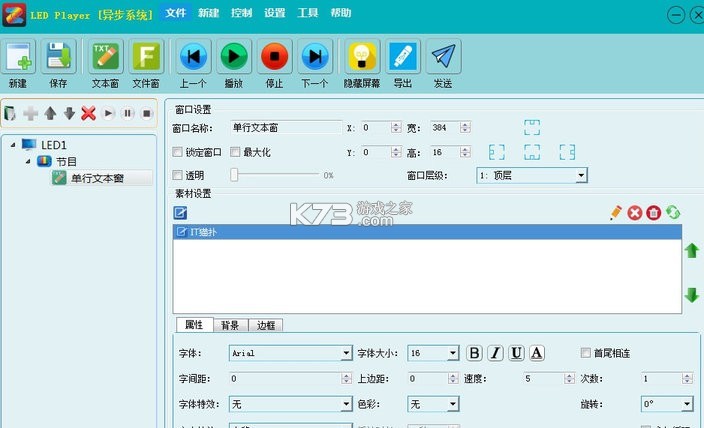Stop playback with the 停止 button
The image size is (704, 428).
(x=274, y=56)
